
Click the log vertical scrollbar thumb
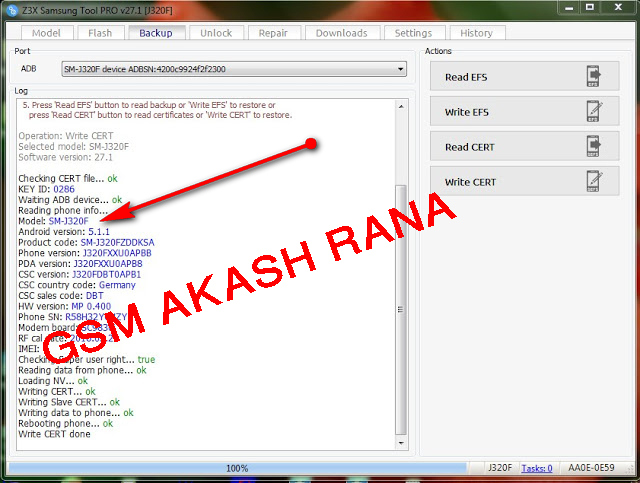(401, 309)
